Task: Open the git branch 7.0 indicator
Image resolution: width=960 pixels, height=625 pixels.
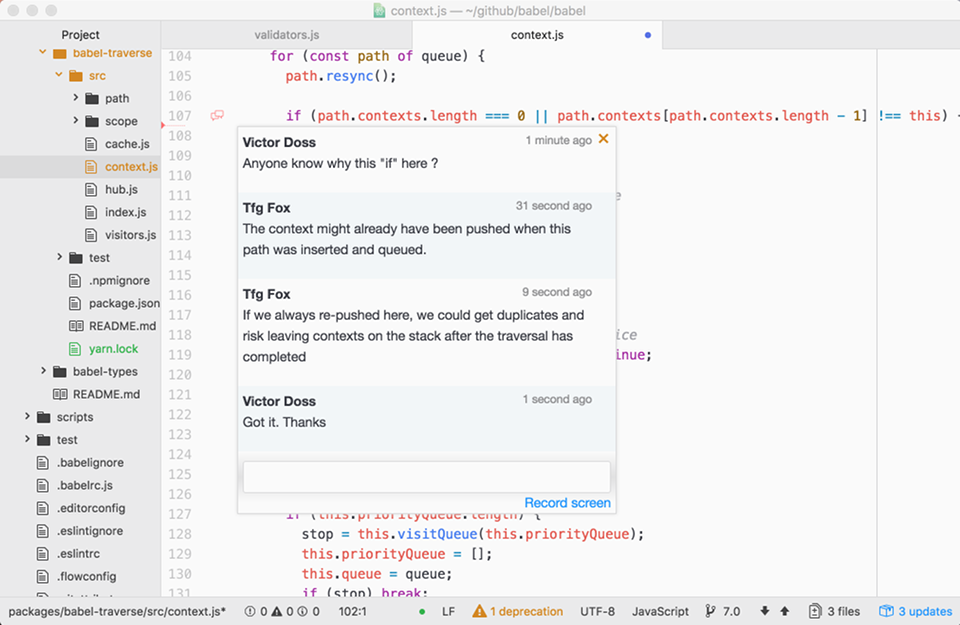Action: pos(722,610)
